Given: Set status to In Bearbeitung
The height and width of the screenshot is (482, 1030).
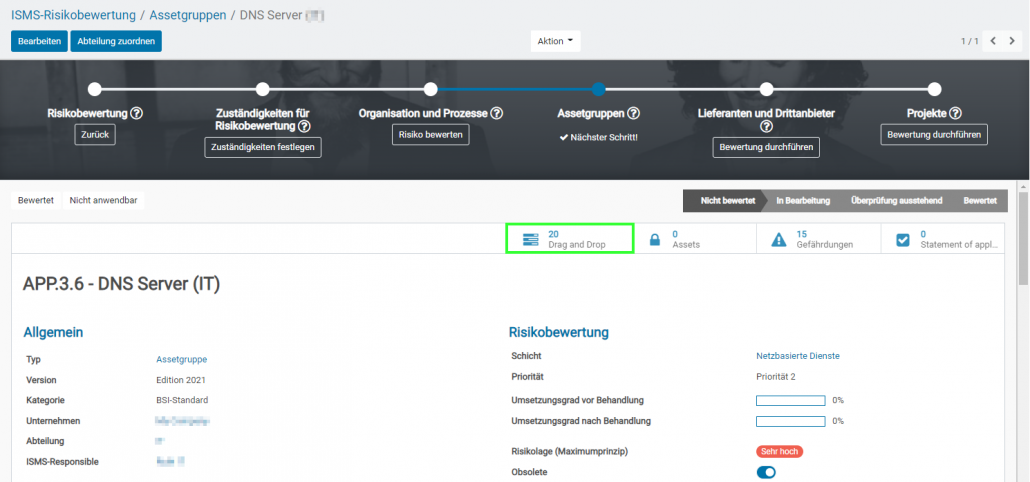Looking at the screenshot, I should click(x=802, y=200).
